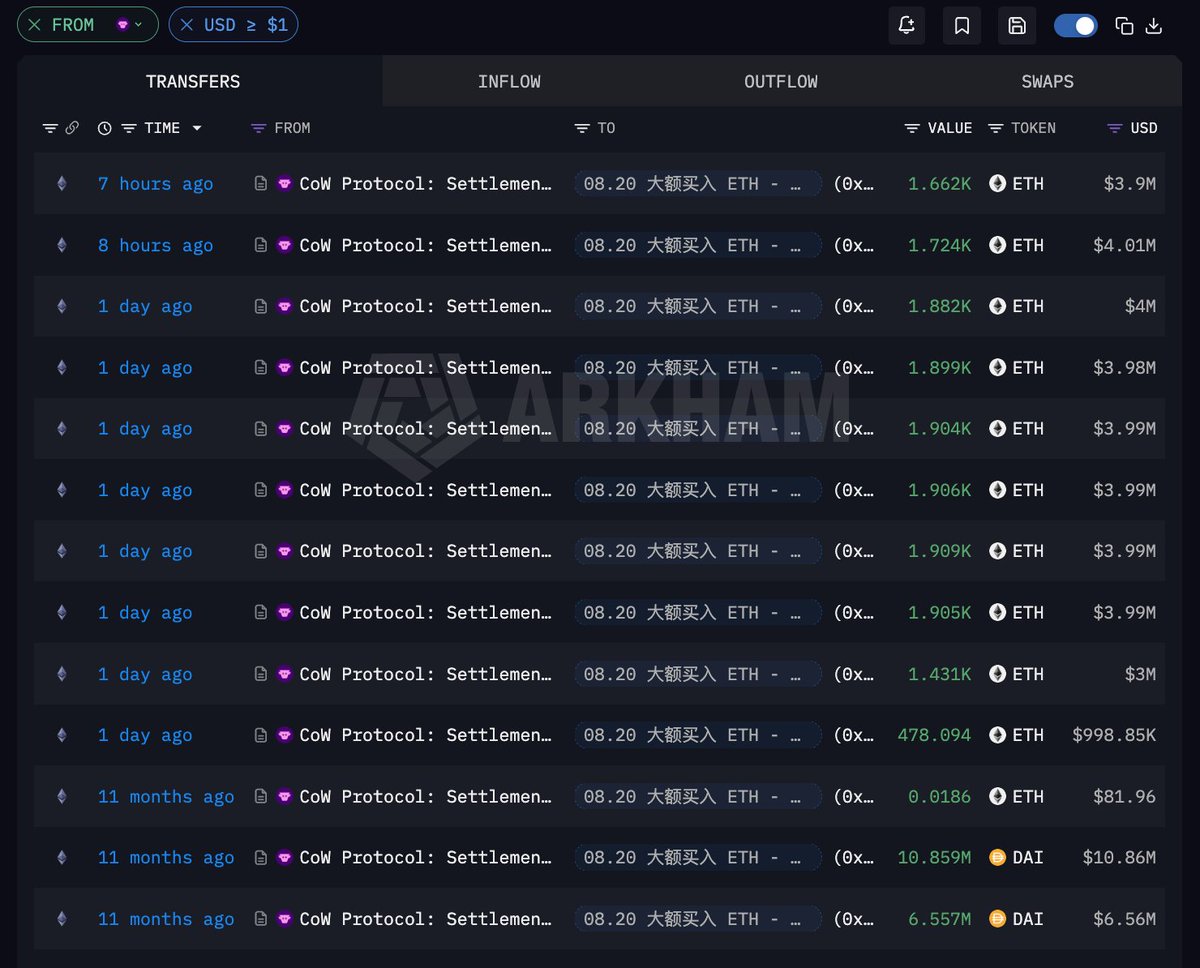Click the contract document icon in the $998.85K row
The height and width of the screenshot is (968, 1200).
[x=261, y=735]
